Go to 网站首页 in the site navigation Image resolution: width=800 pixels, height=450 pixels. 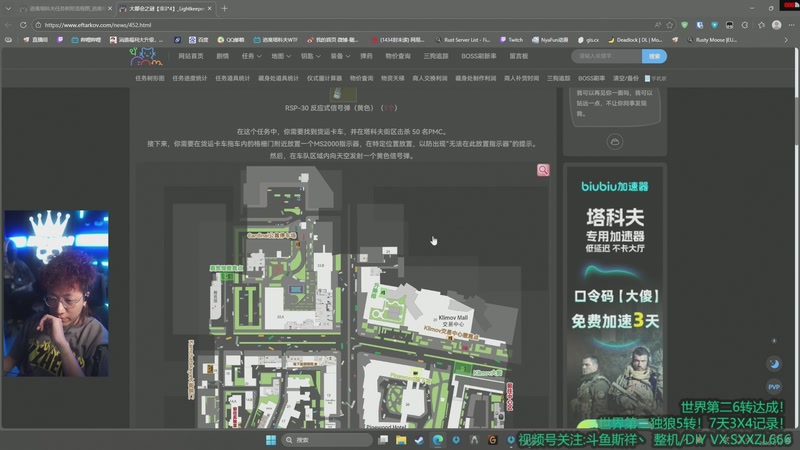tap(191, 56)
